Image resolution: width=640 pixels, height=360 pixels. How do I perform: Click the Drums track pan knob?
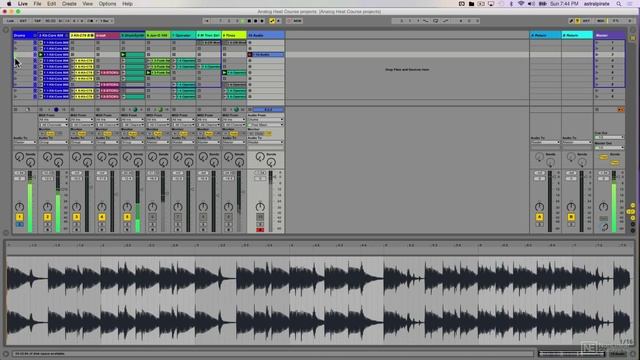pyautogui.click(x=19, y=207)
